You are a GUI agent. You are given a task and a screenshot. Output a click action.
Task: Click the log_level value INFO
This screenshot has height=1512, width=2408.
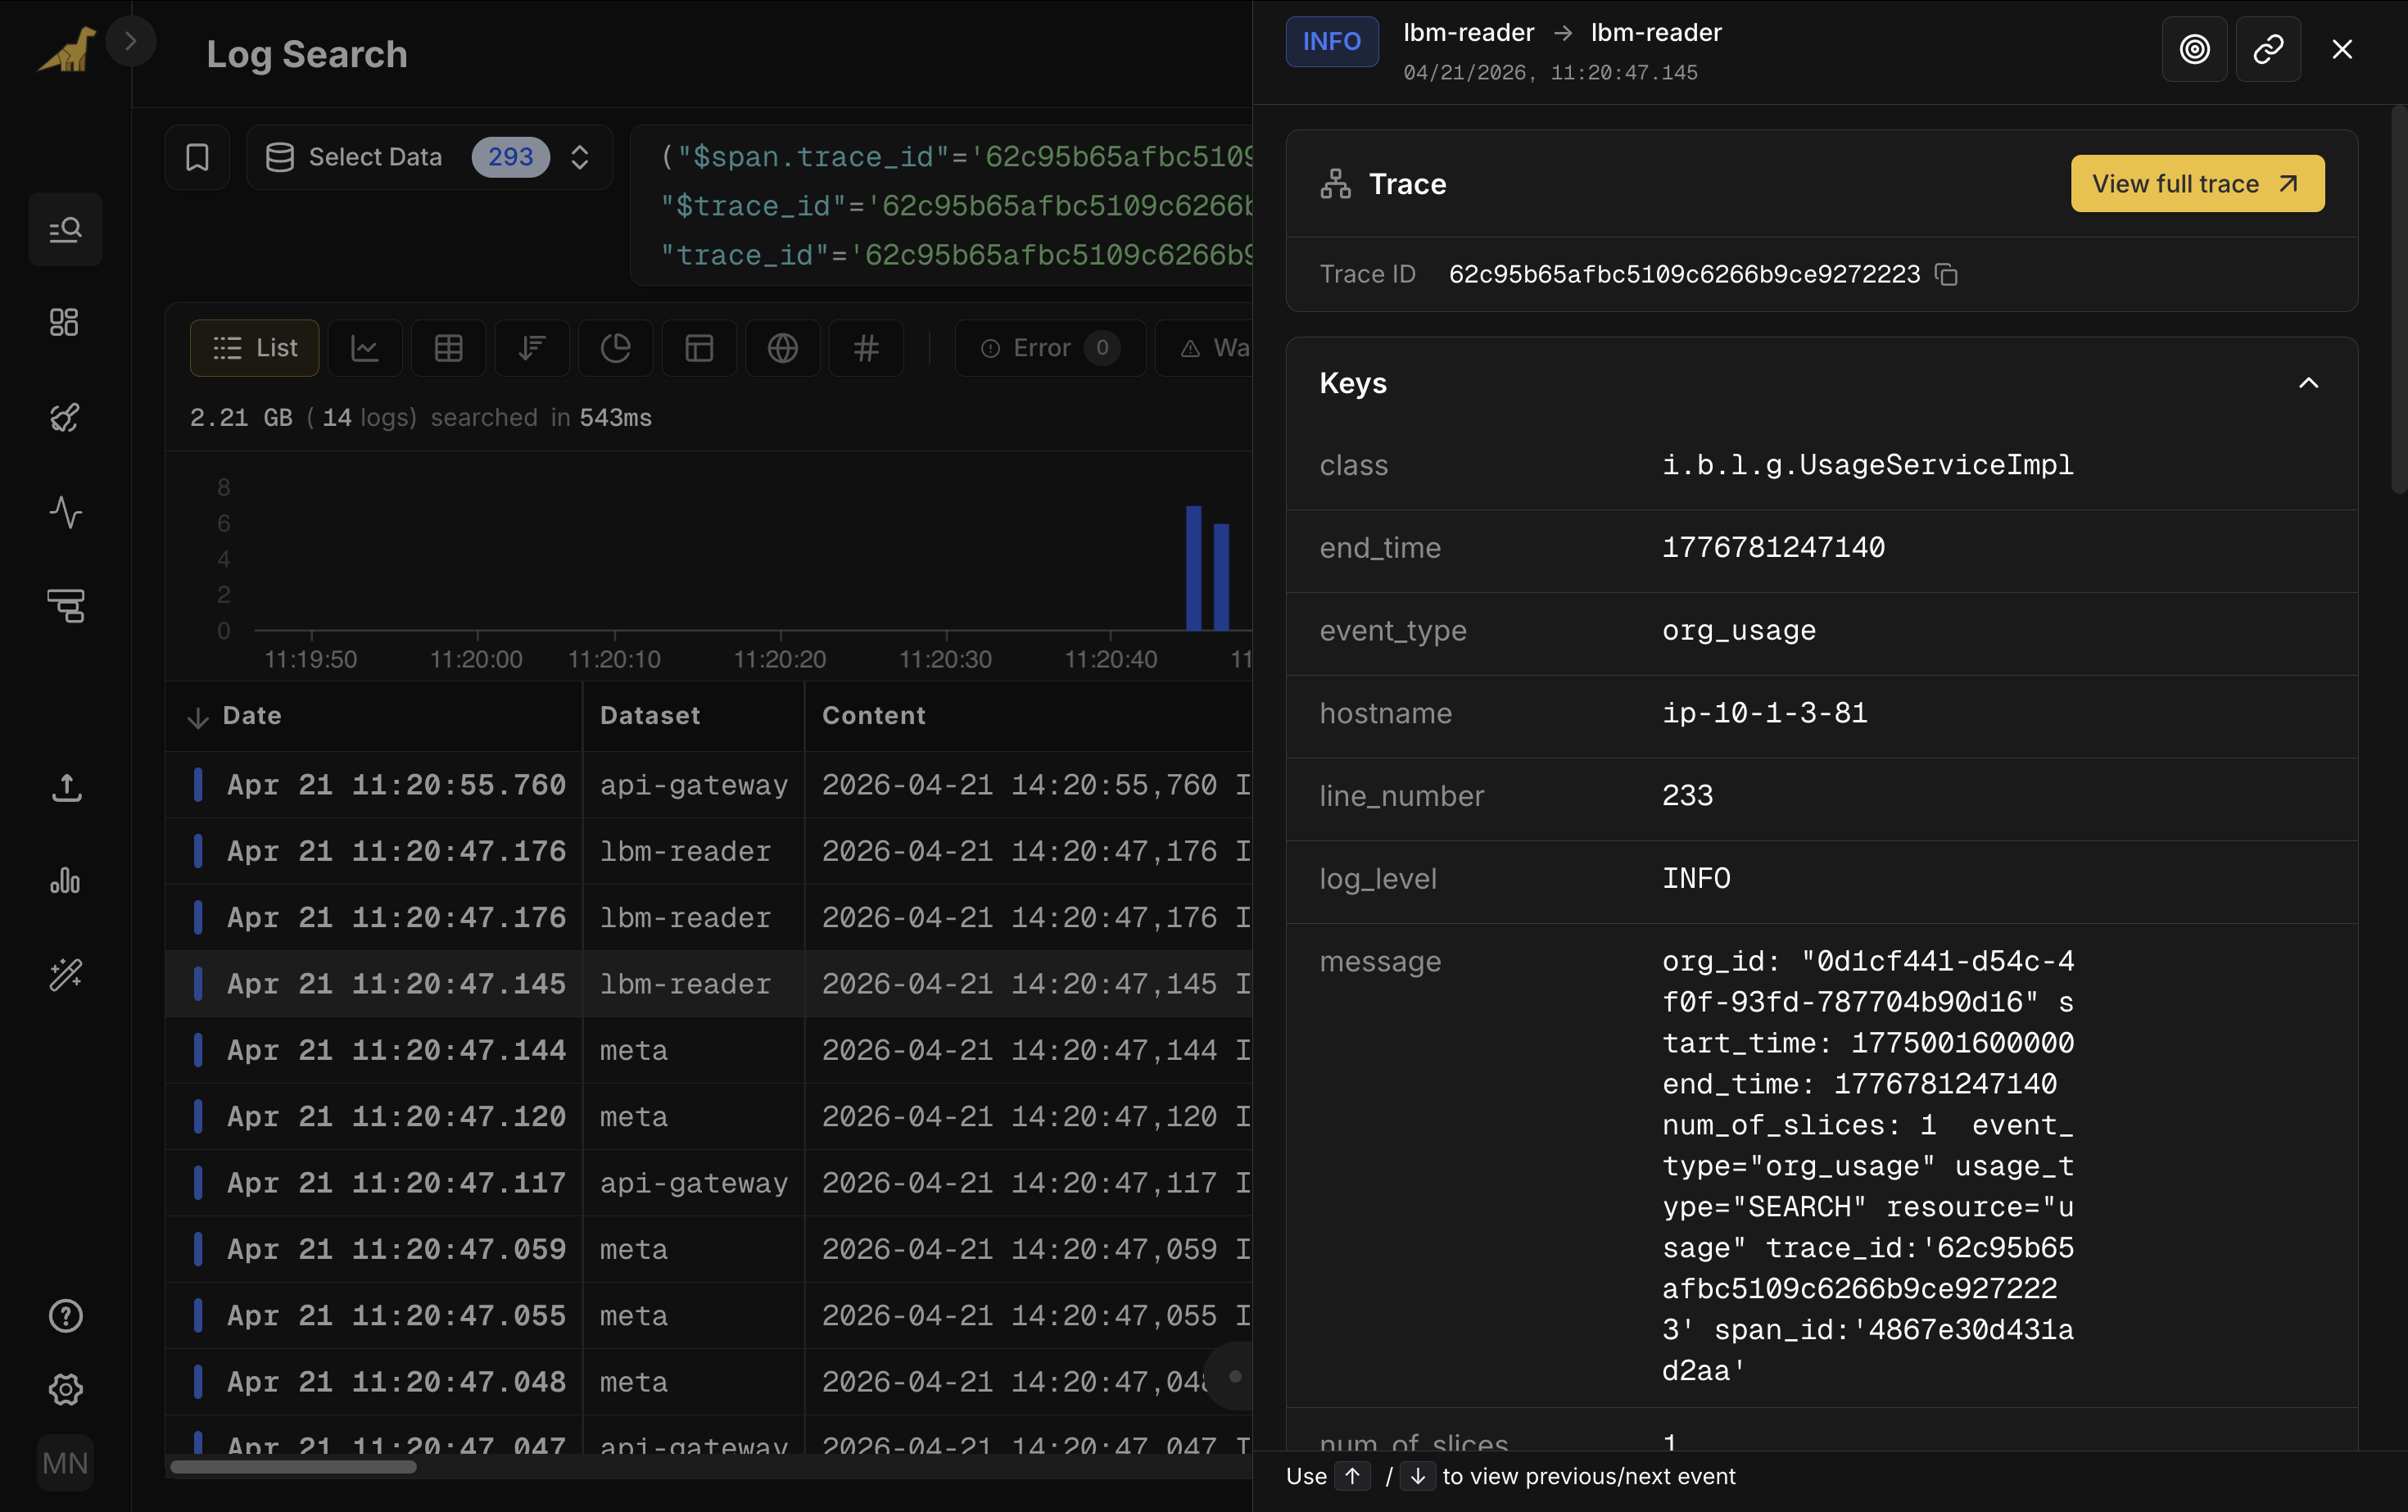tap(1696, 879)
